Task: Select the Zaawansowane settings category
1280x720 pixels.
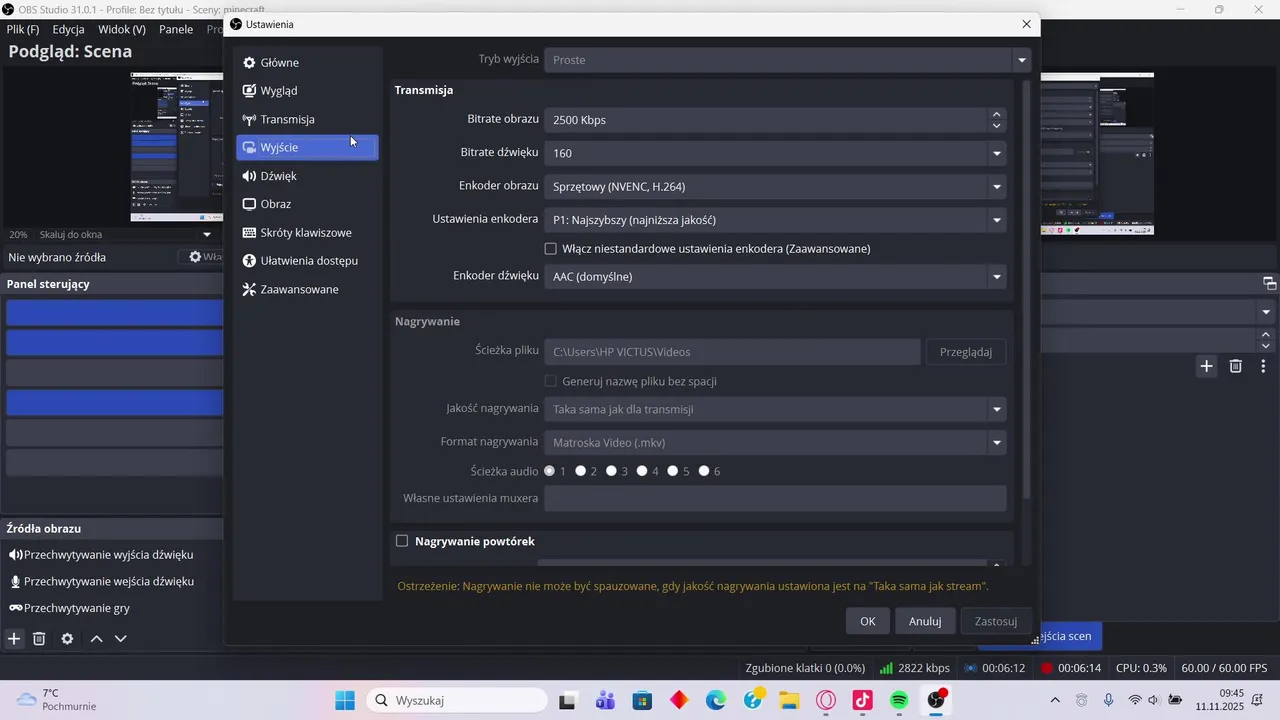Action: pyautogui.click(x=307, y=289)
